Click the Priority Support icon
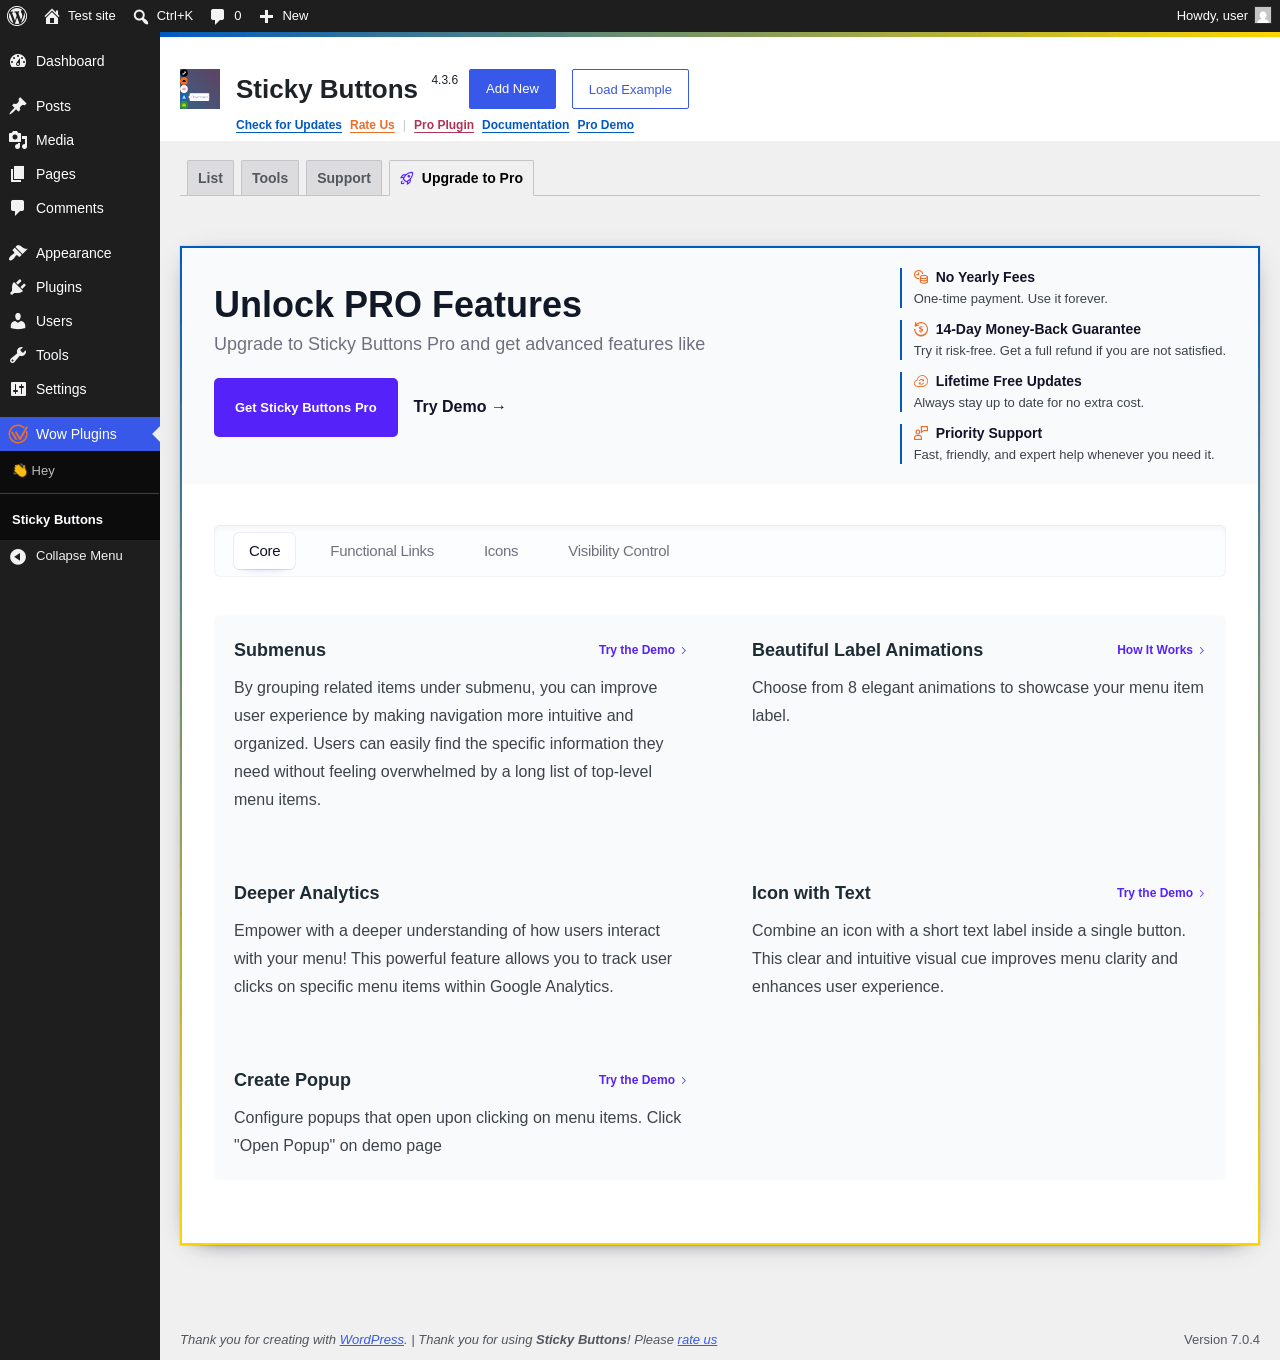This screenshot has height=1360, width=1280. (x=921, y=433)
